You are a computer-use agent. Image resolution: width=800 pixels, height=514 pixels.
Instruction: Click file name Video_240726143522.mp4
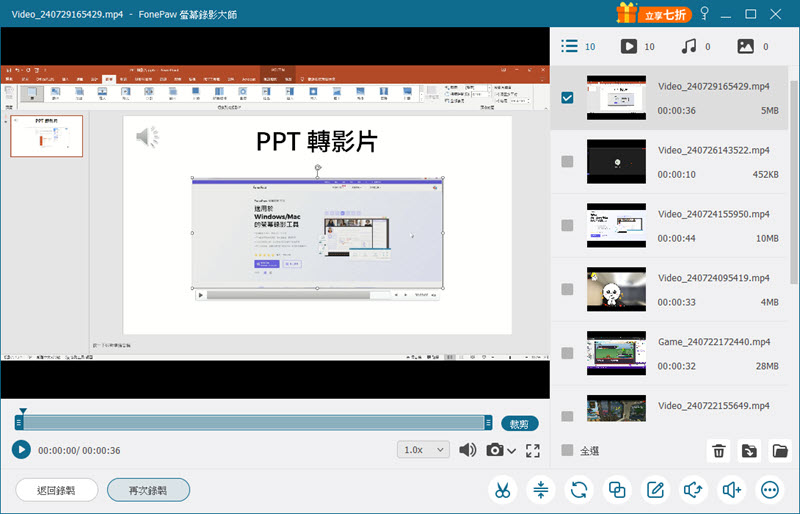tap(713, 150)
